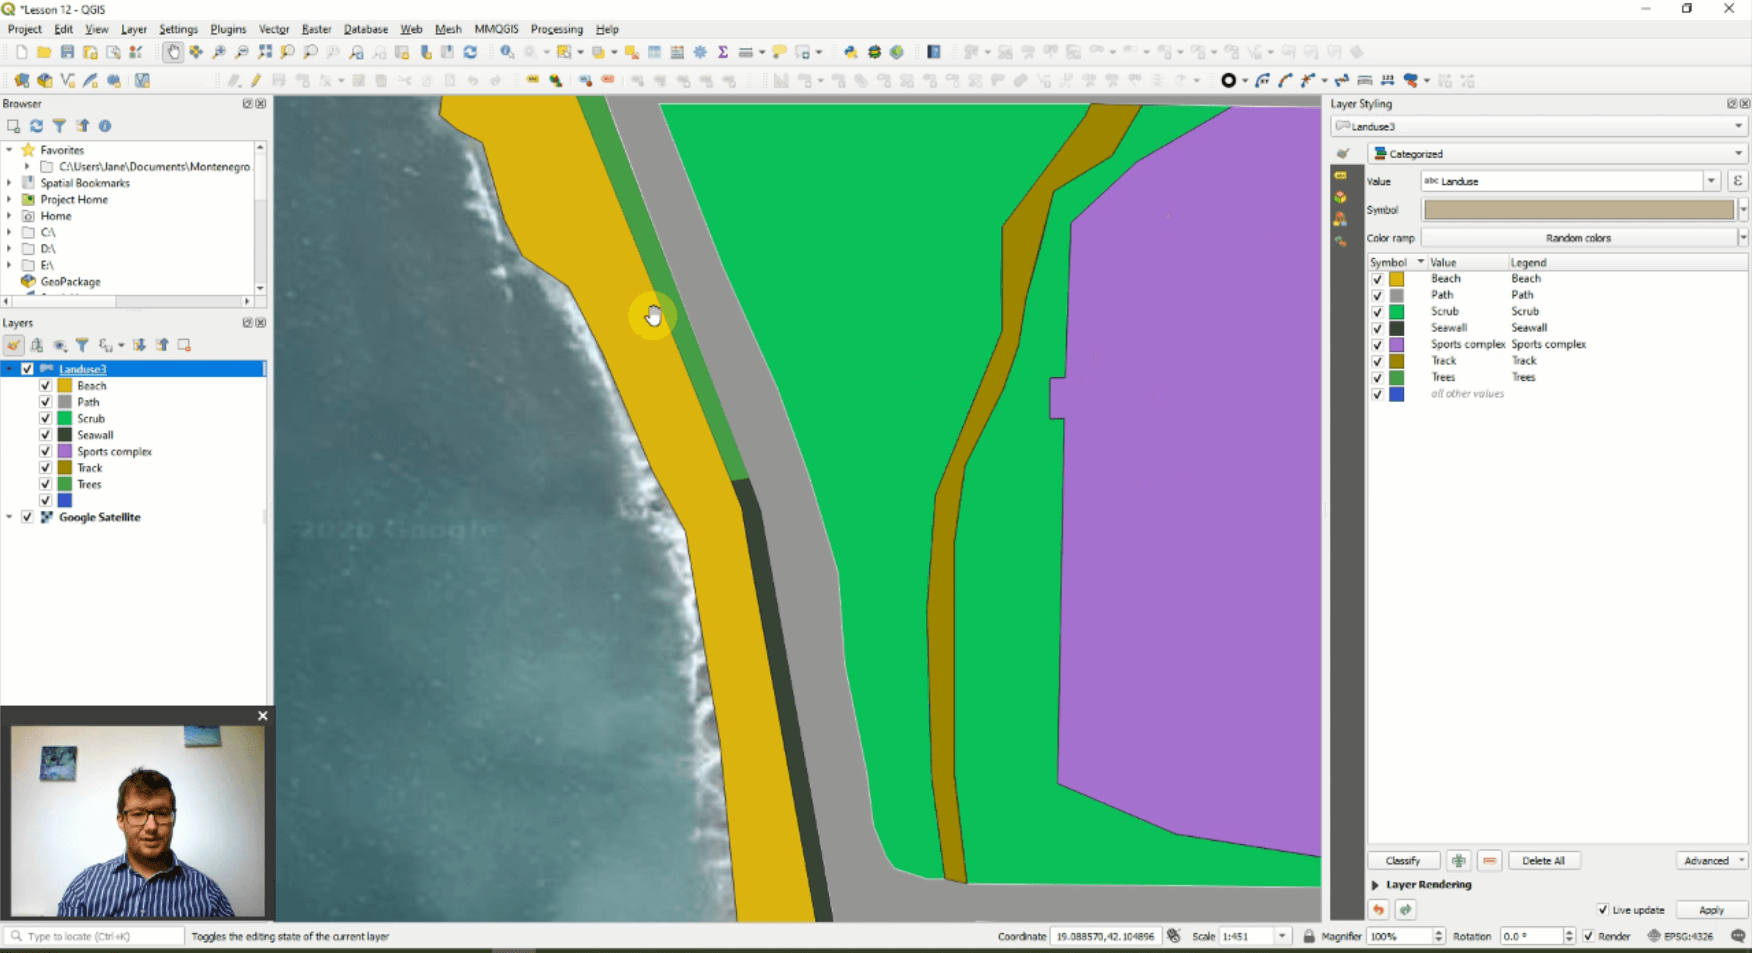Click the filter legend icon in Layers panel
Screen dimensions: 1753x953
[x=82, y=345]
